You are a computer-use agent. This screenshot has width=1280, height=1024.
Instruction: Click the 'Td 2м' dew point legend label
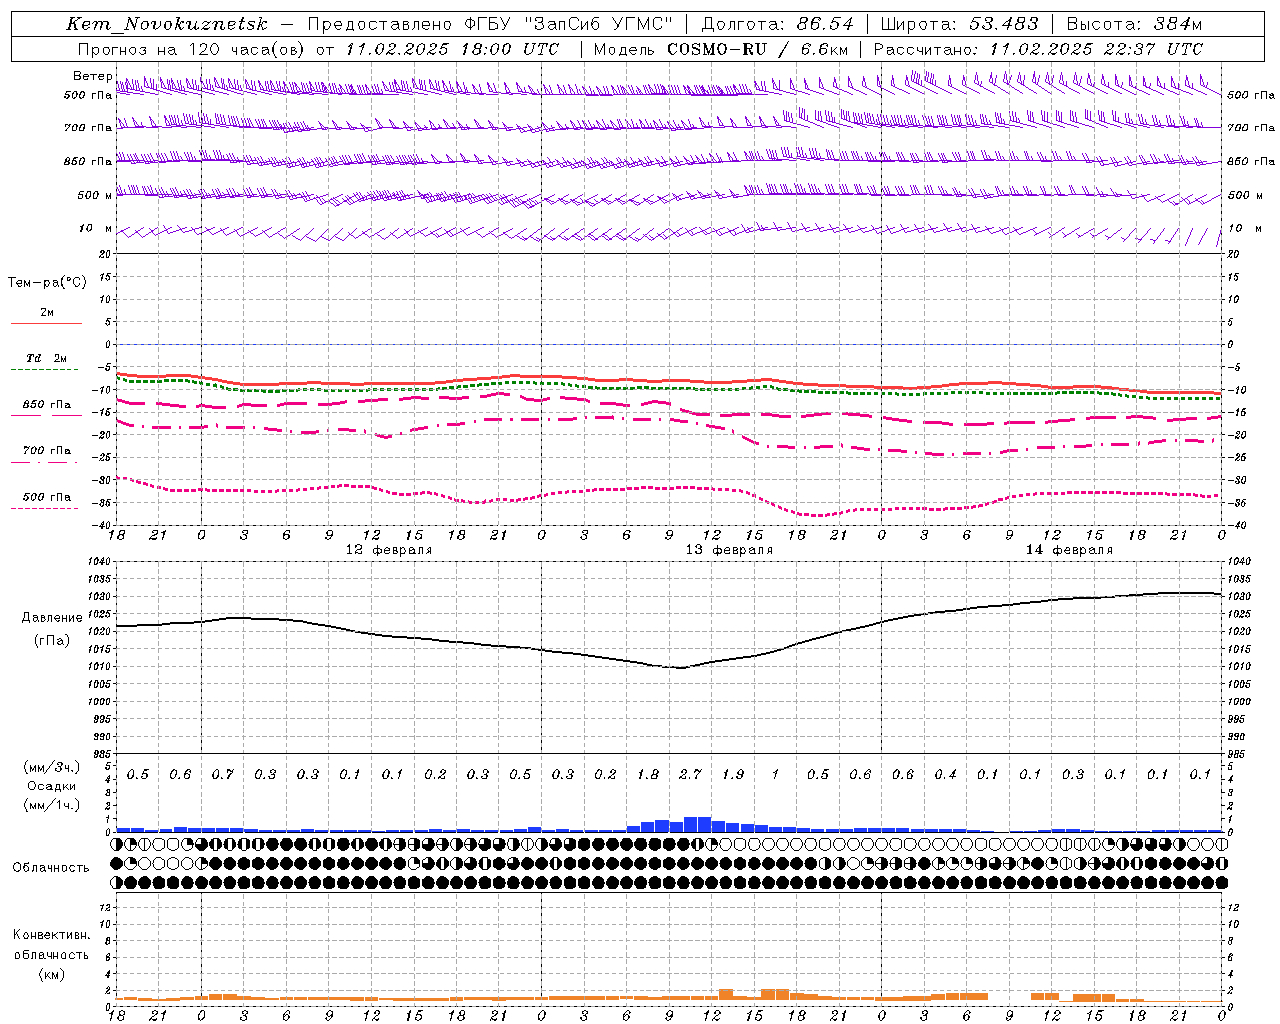pos(46,357)
